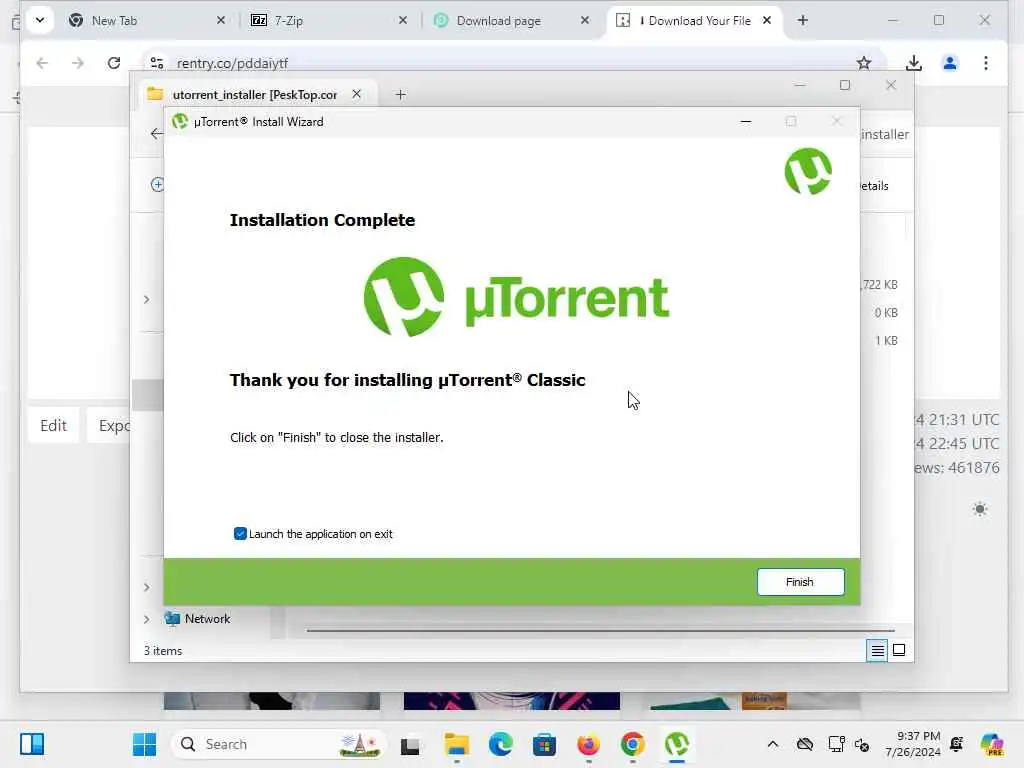This screenshot has width=1024, height=768.
Task: Open Task View from taskbar
Action: point(409,745)
